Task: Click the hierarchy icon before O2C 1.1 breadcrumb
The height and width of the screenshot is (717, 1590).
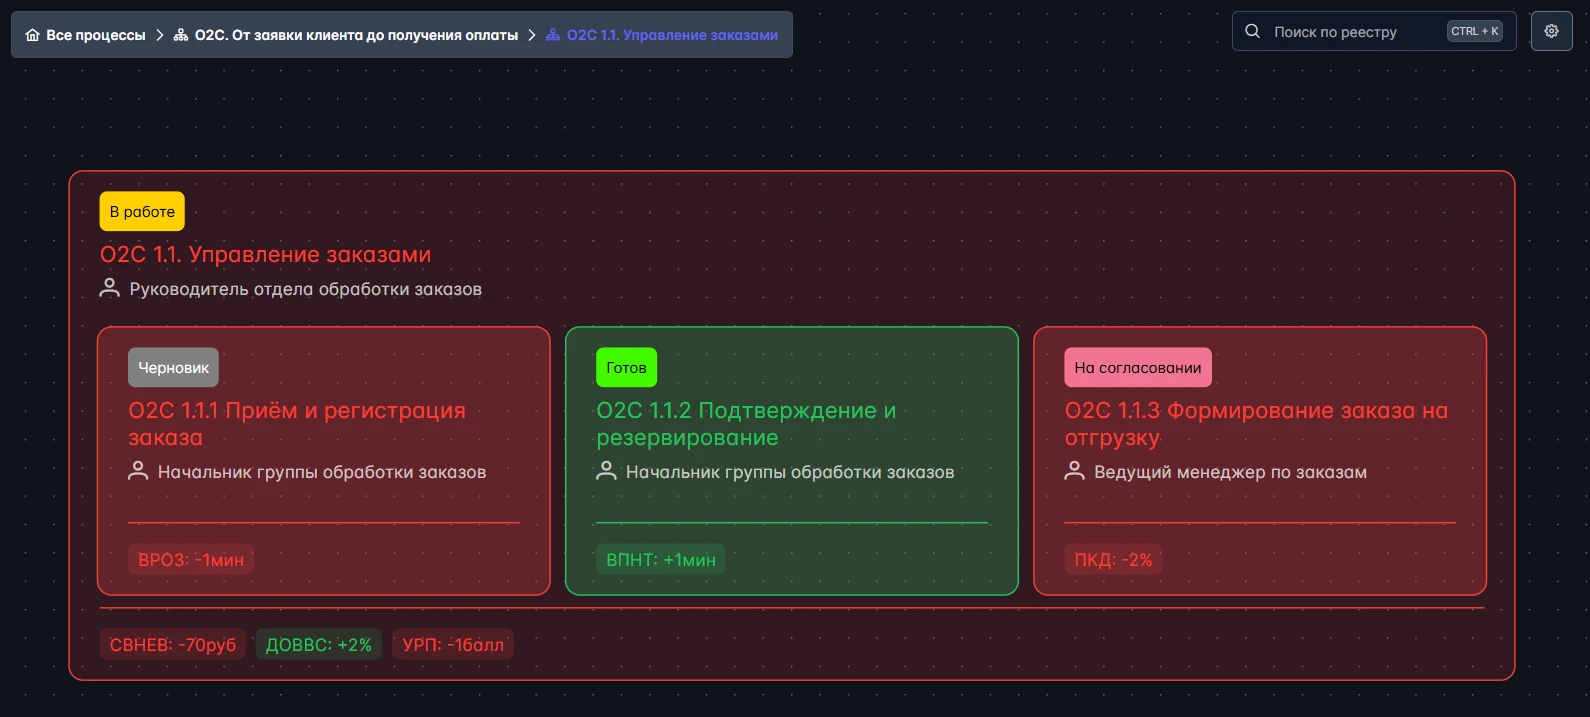Action: coord(553,35)
